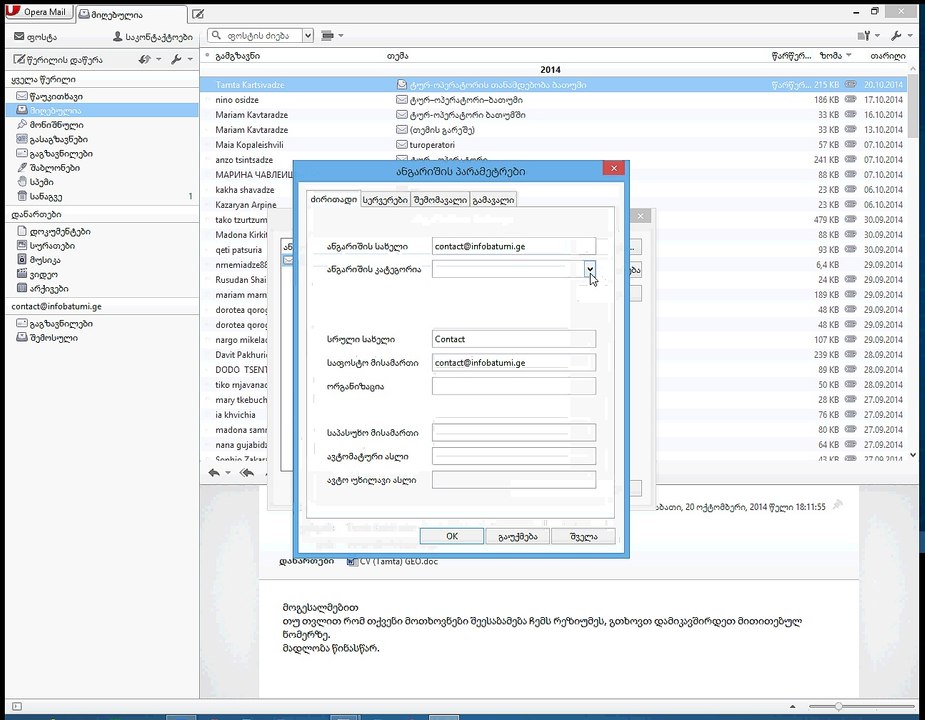925x720 pixels.
Task: Expand the ანგარიშის კატეგორია dropdown
Action: 590,269
